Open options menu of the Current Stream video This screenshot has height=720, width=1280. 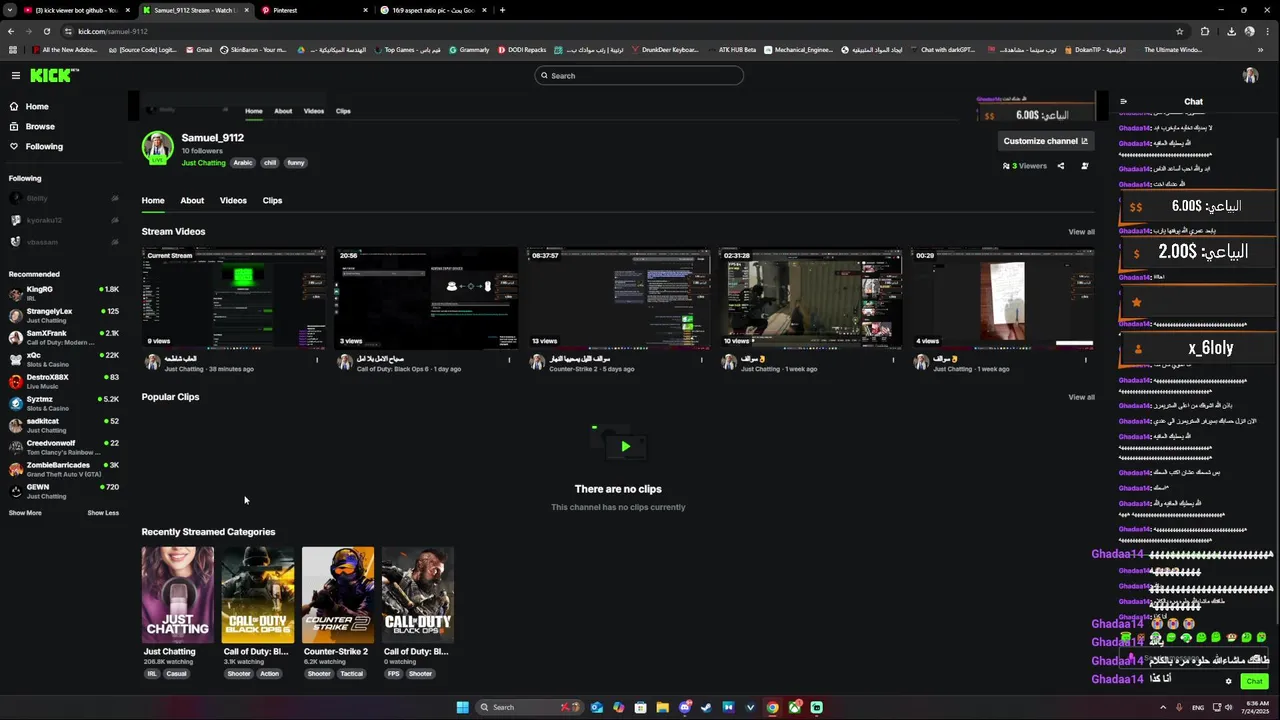click(x=317, y=360)
